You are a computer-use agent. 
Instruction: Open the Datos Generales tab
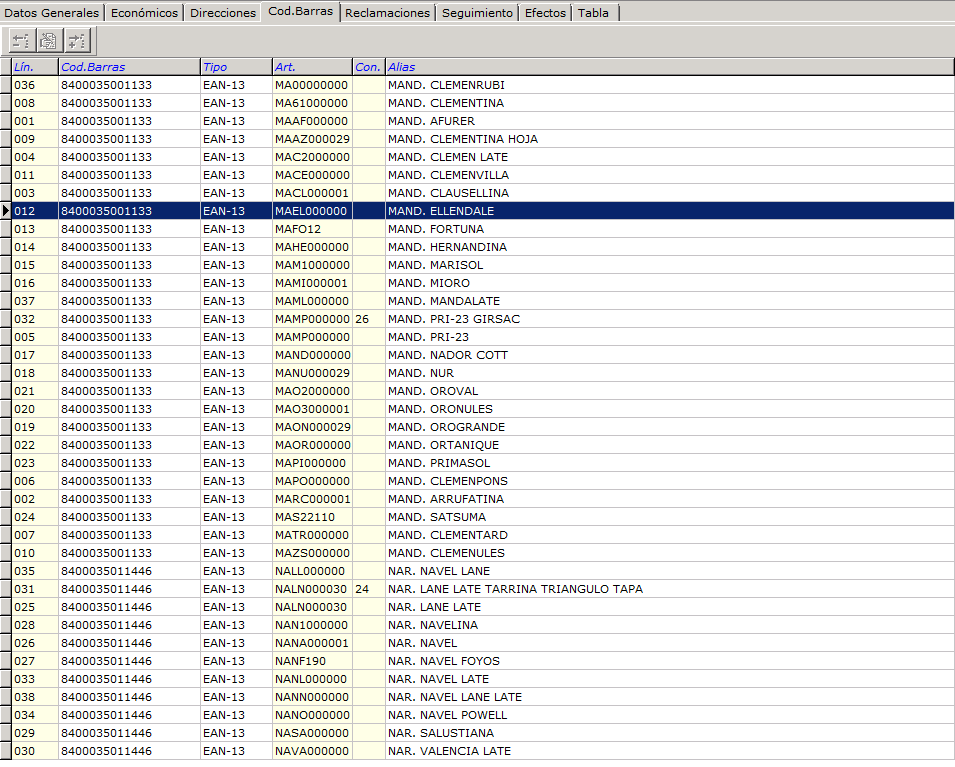(x=52, y=13)
